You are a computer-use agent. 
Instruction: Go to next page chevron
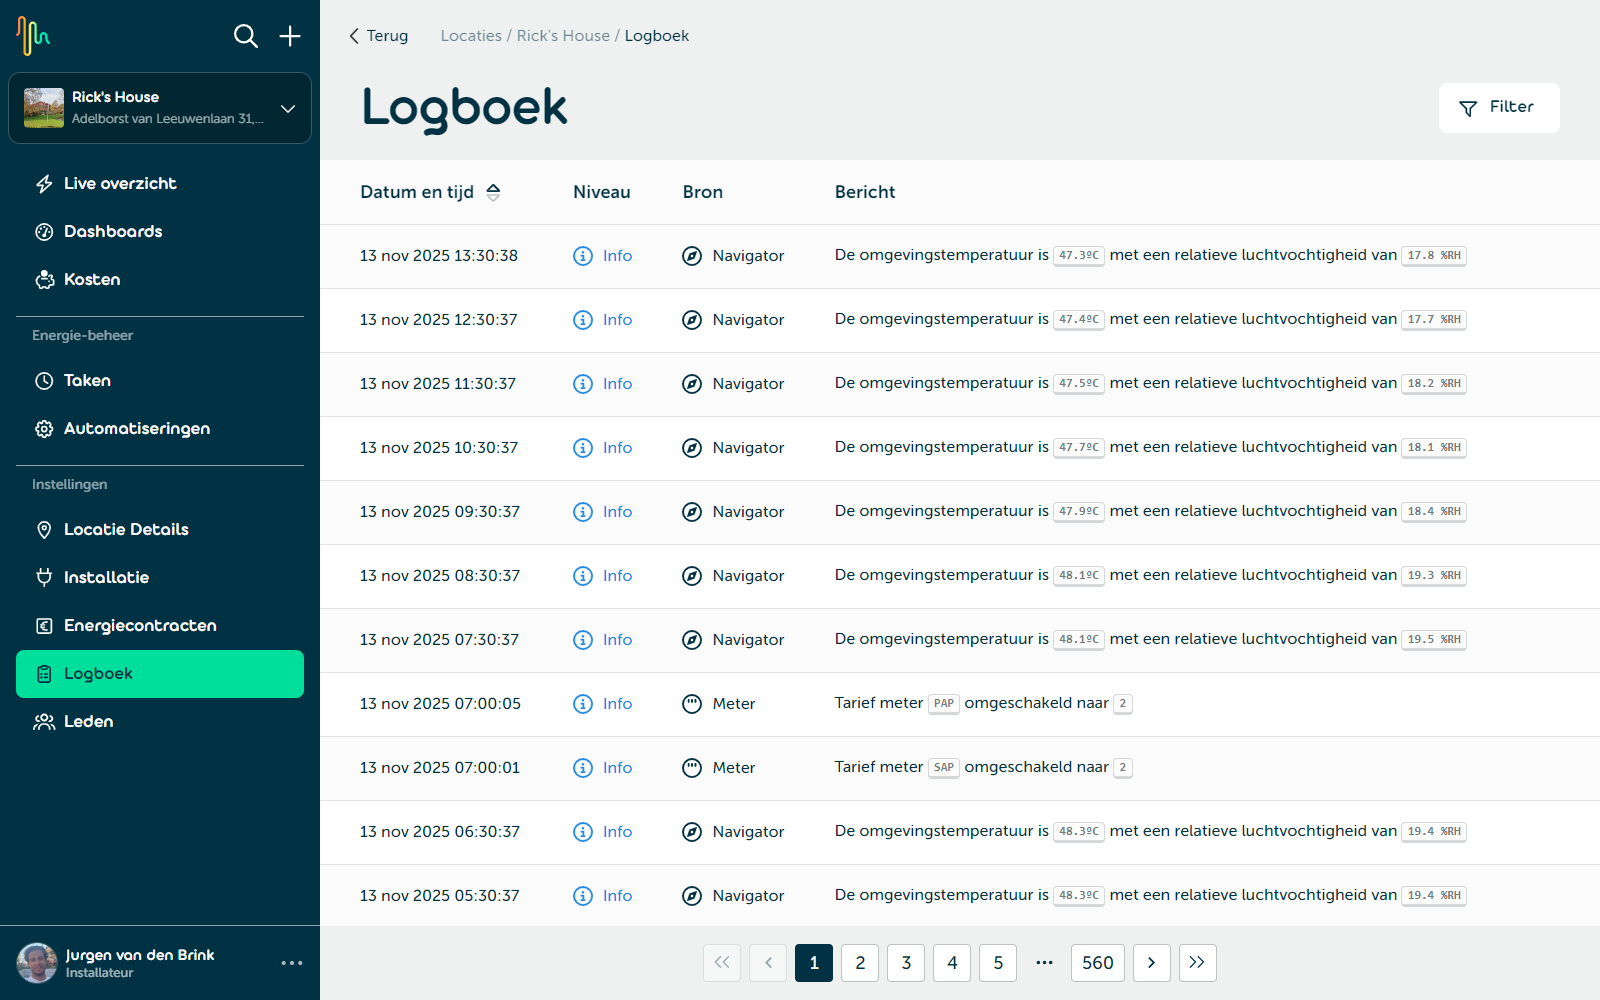coord(1152,963)
